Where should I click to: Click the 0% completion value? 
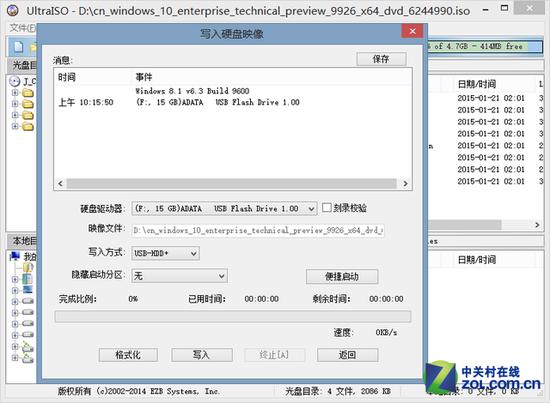[x=133, y=299]
